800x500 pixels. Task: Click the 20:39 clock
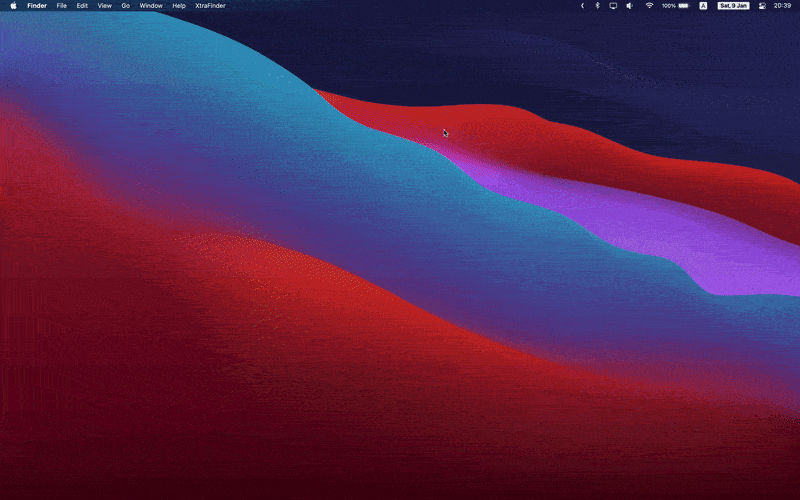[782, 6]
